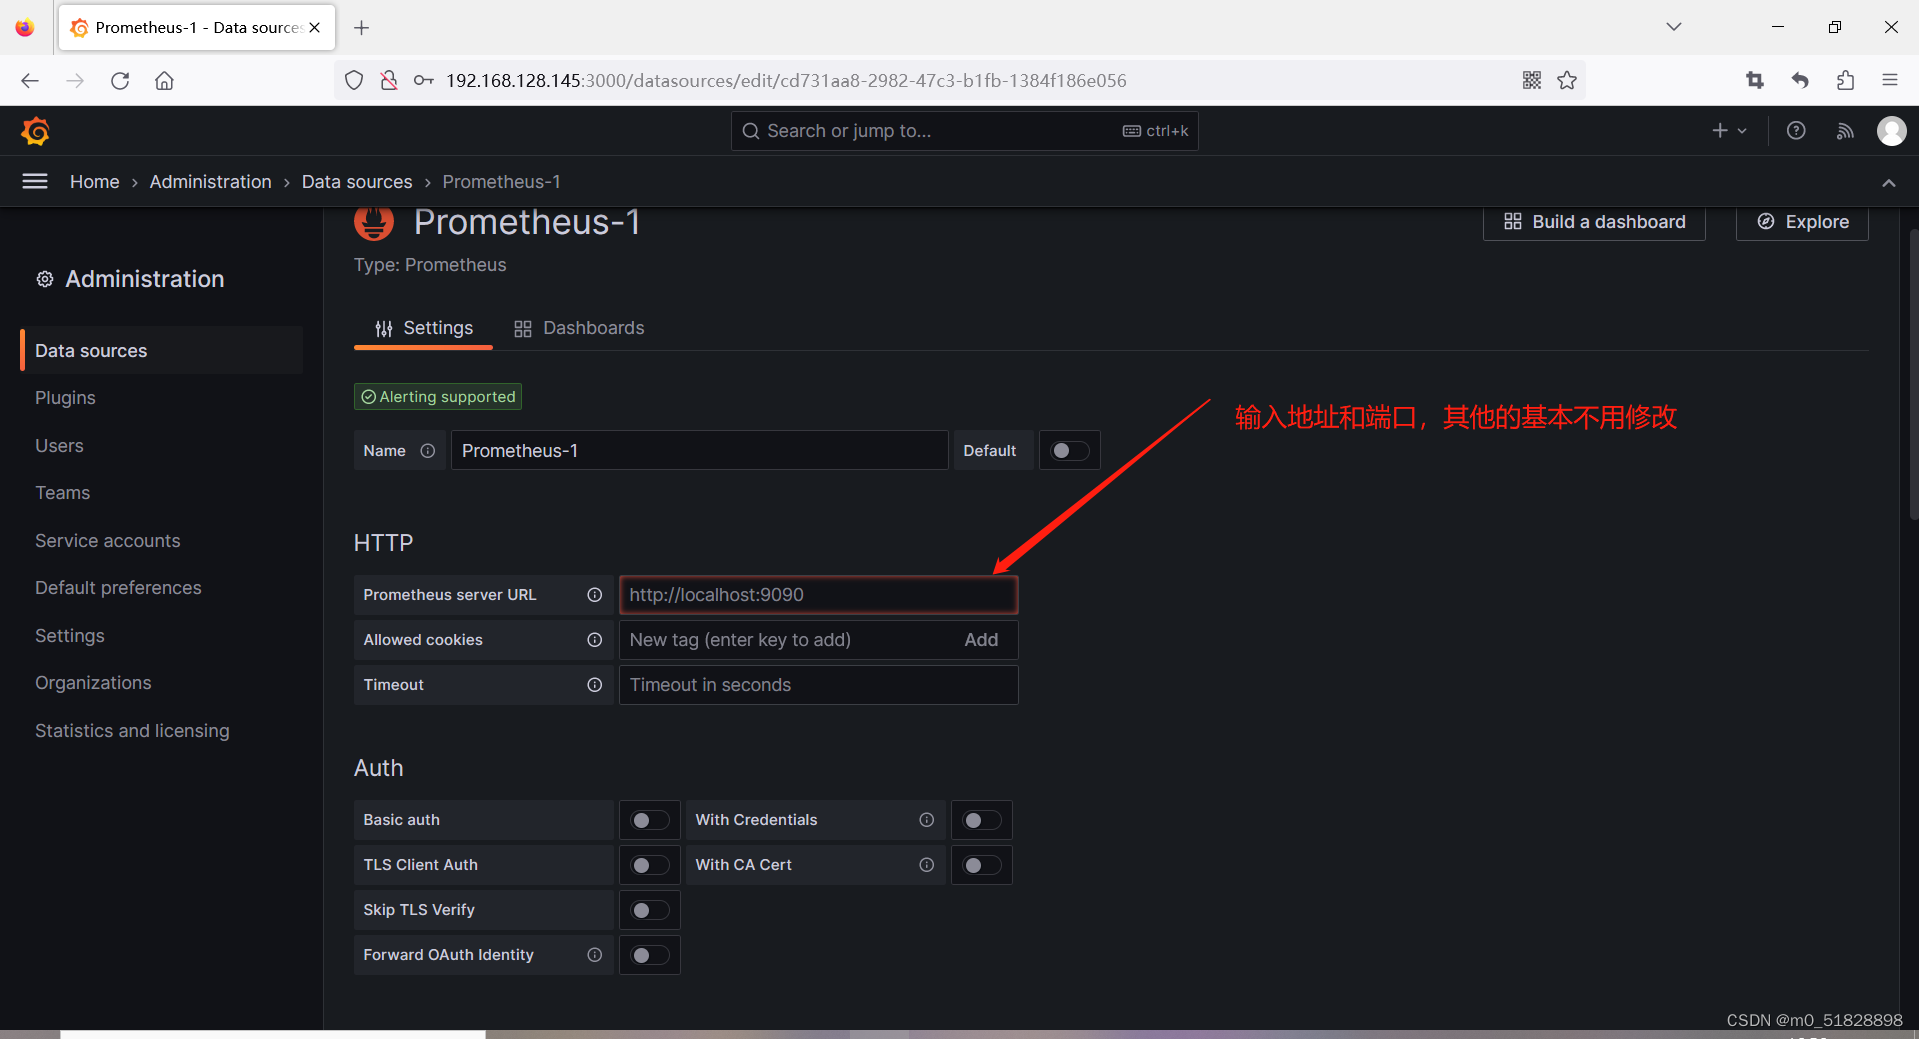Open Statistics and licensing in sidebar

[x=132, y=731]
